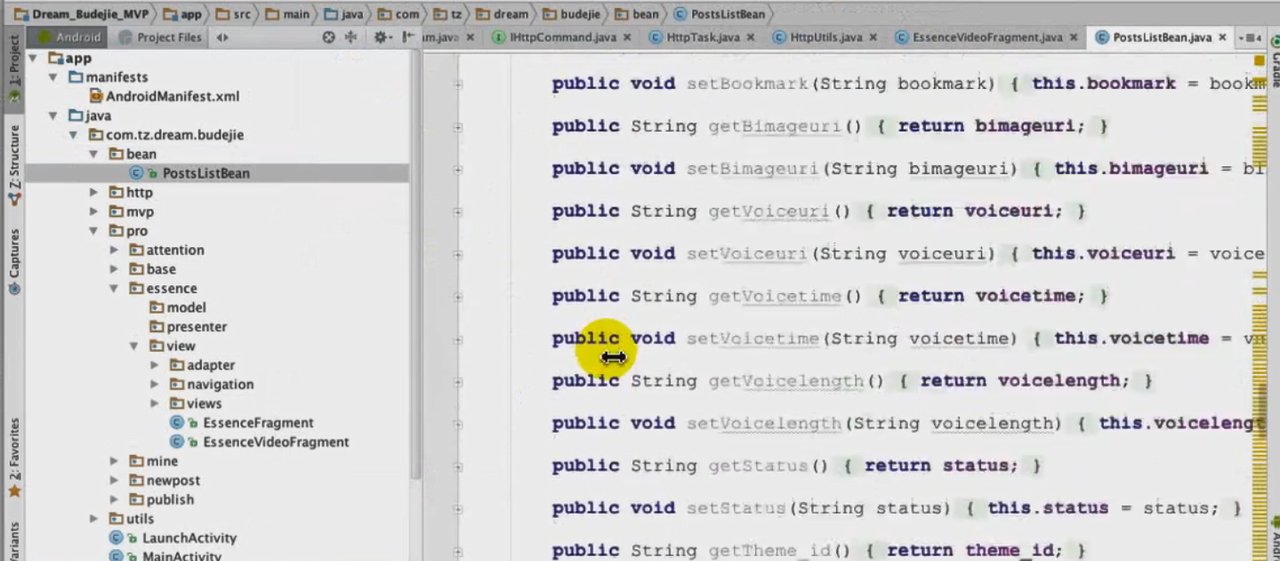Expand the views package
The height and width of the screenshot is (561, 1280).
(154, 403)
